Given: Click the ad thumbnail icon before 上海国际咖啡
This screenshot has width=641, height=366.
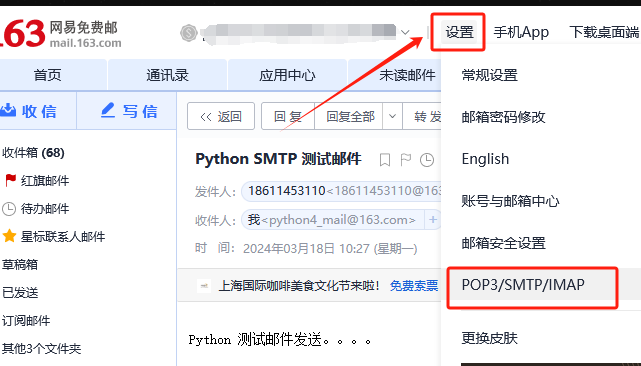Looking at the screenshot, I should pos(204,285).
